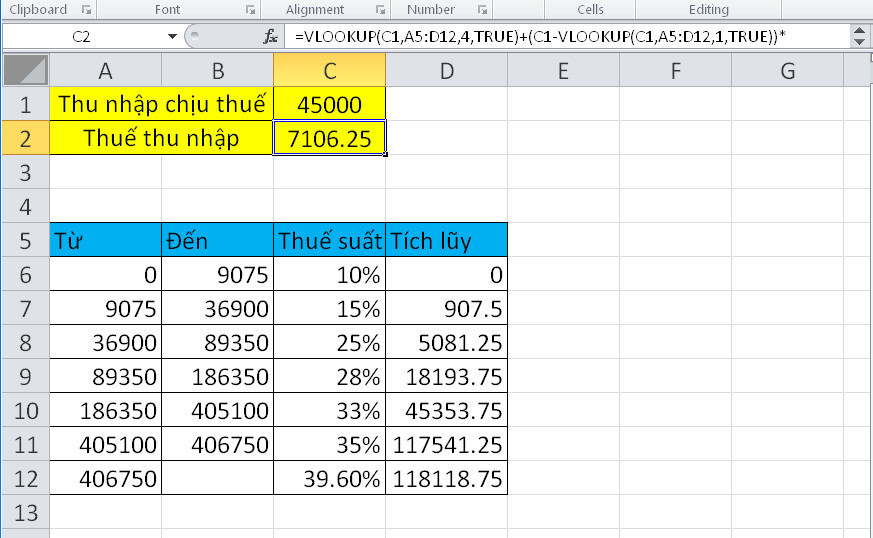Open the Alignment group dialog launcher
Viewport: 873px width, 538px height.
click(381, 9)
